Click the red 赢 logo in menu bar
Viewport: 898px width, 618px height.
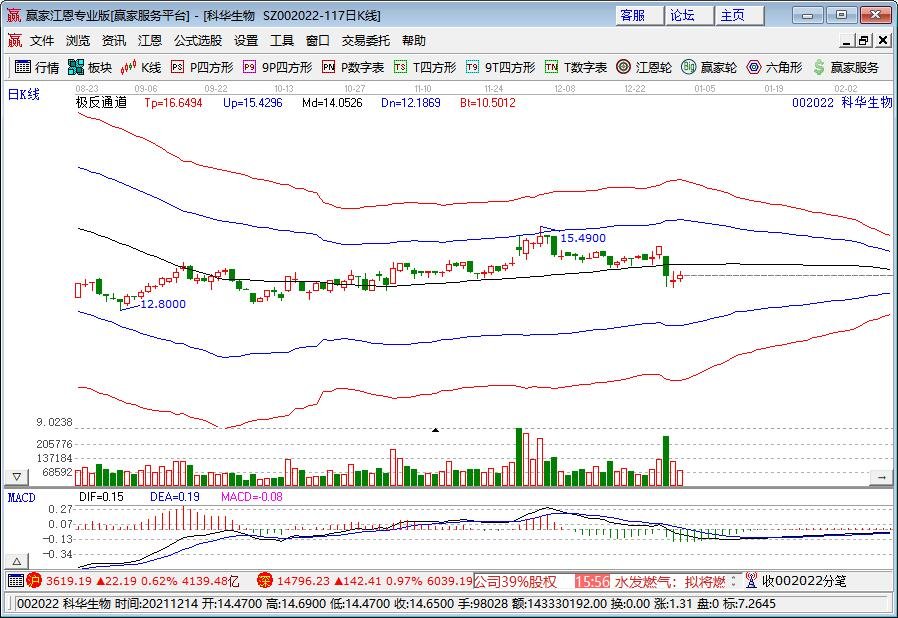(14, 40)
